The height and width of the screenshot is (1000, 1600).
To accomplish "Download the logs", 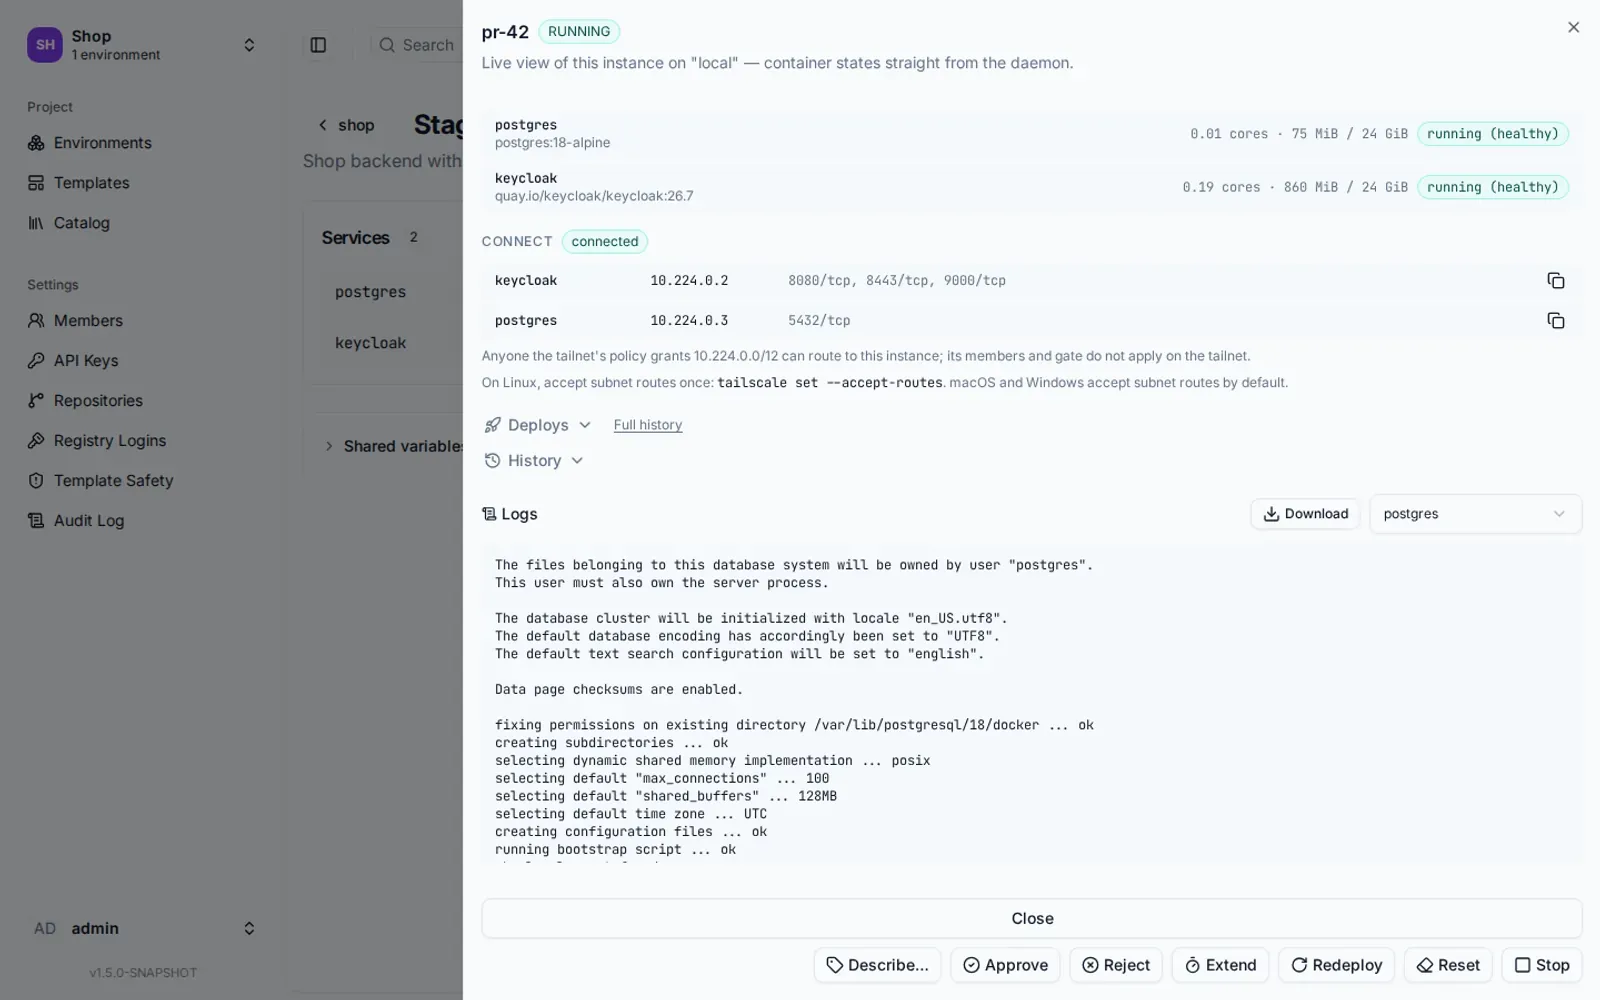I will tap(1305, 514).
